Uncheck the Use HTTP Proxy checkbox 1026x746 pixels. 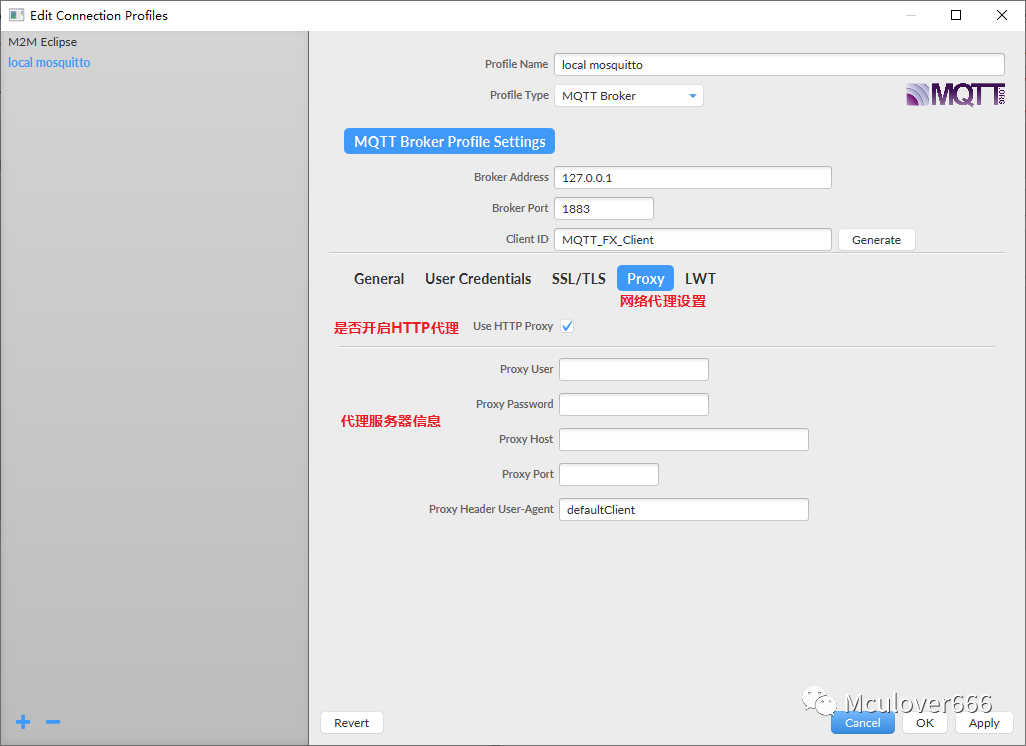pyautogui.click(x=567, y=326)
